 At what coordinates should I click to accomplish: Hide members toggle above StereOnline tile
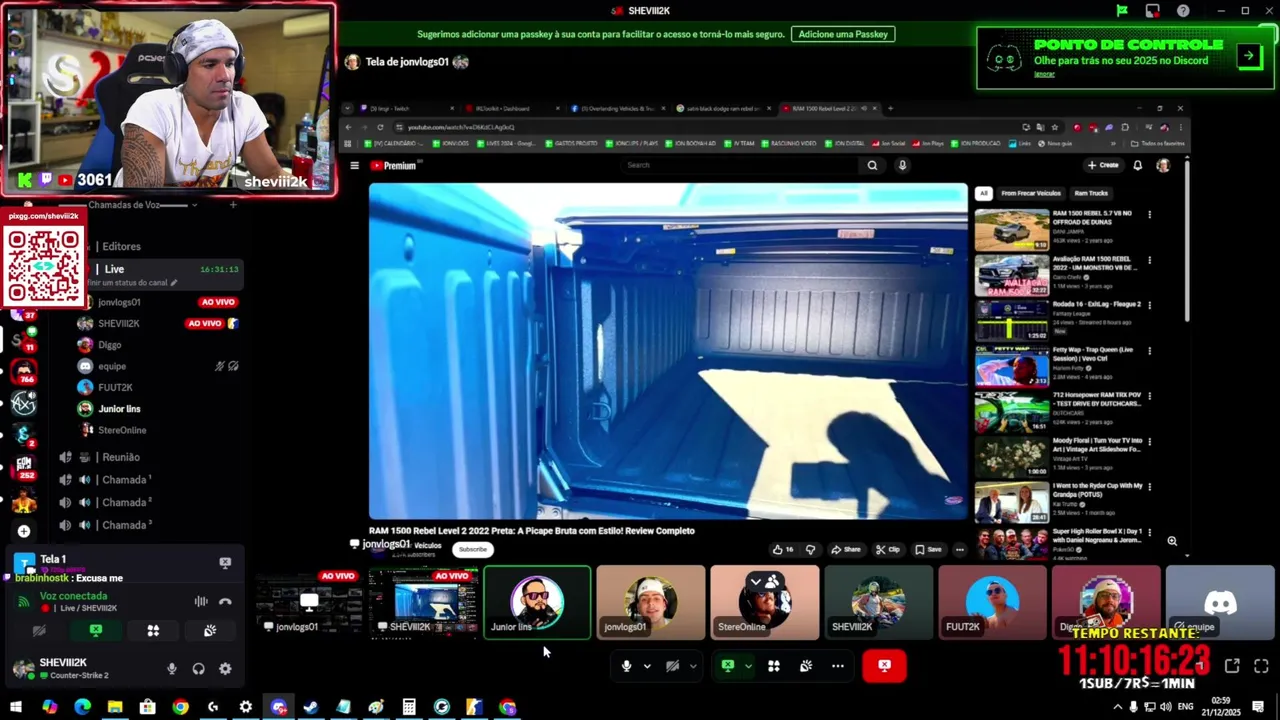pyautogui.click(x=764, y=581)
